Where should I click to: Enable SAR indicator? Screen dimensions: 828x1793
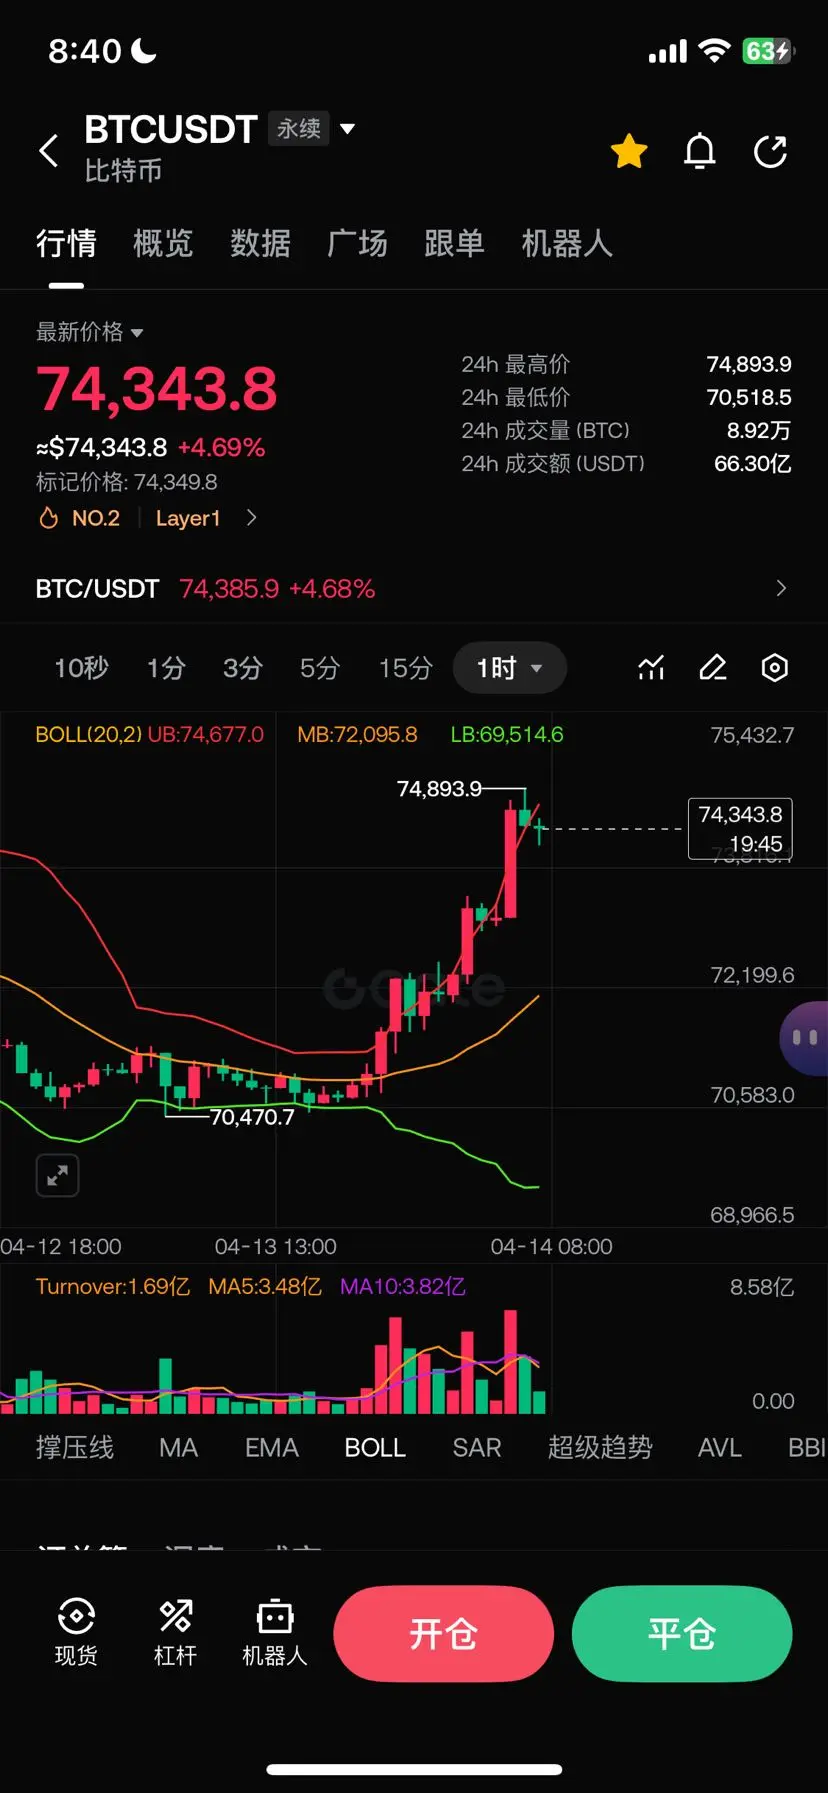[x=477, y=1447]
